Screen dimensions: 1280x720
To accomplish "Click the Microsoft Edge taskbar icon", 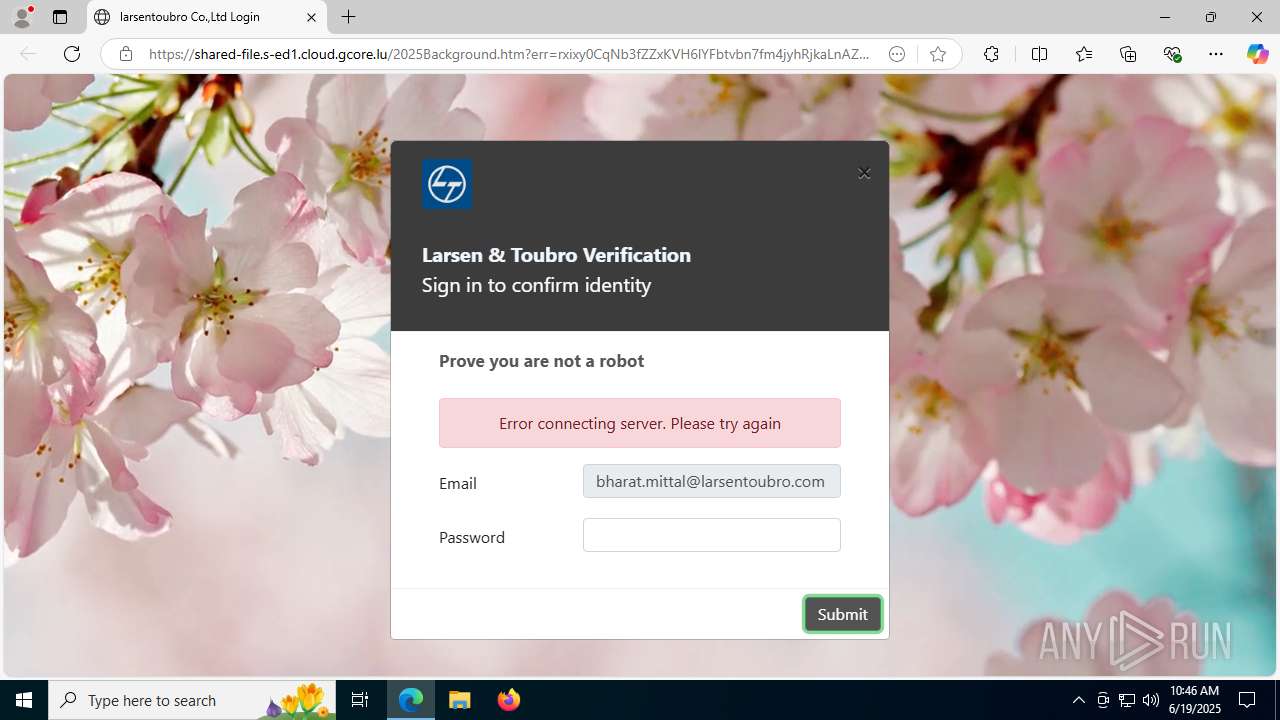I will click(411, 700).
